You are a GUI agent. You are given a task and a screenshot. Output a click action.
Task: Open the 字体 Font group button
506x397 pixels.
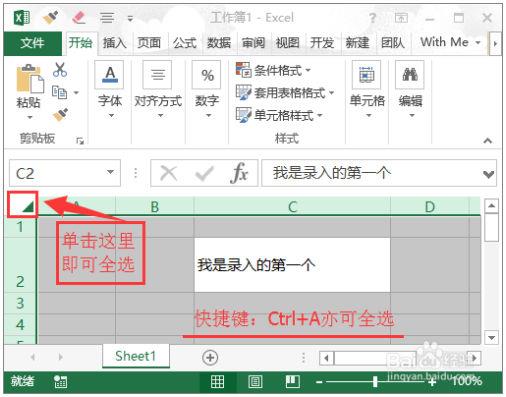tap(110, 89)
